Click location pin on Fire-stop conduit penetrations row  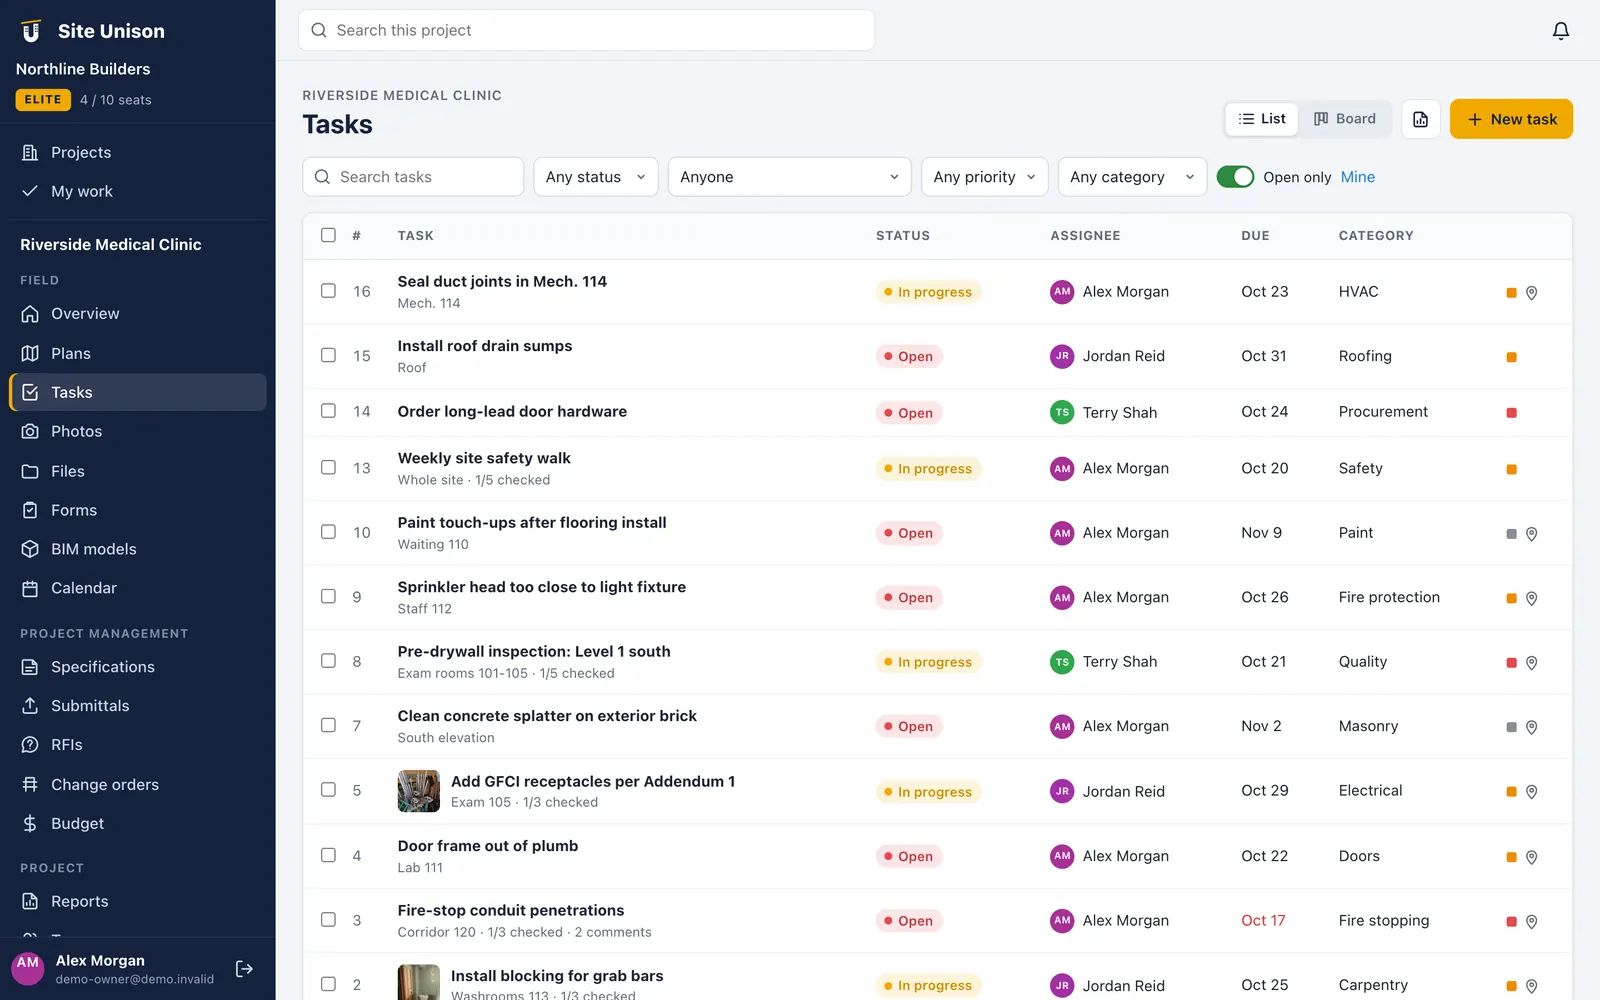tap(1531, 922)
